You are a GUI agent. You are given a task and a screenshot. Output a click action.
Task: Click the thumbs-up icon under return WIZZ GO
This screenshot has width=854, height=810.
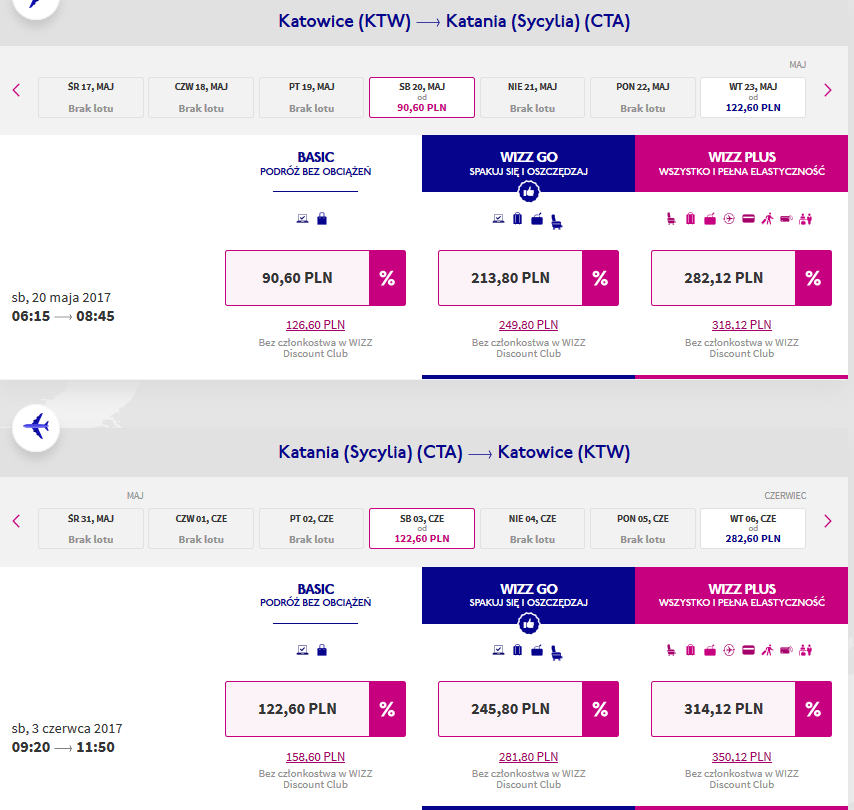click(528, 624)
